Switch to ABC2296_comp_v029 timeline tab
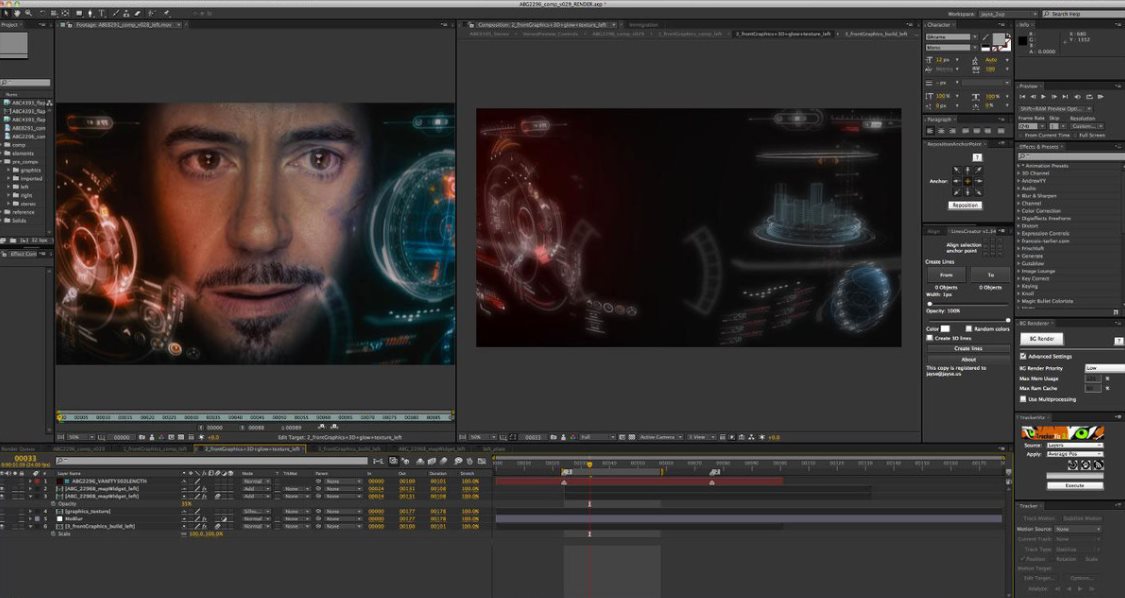This screenshot has height=598, width=1125. pyautogui.click(x=79, y=449)
